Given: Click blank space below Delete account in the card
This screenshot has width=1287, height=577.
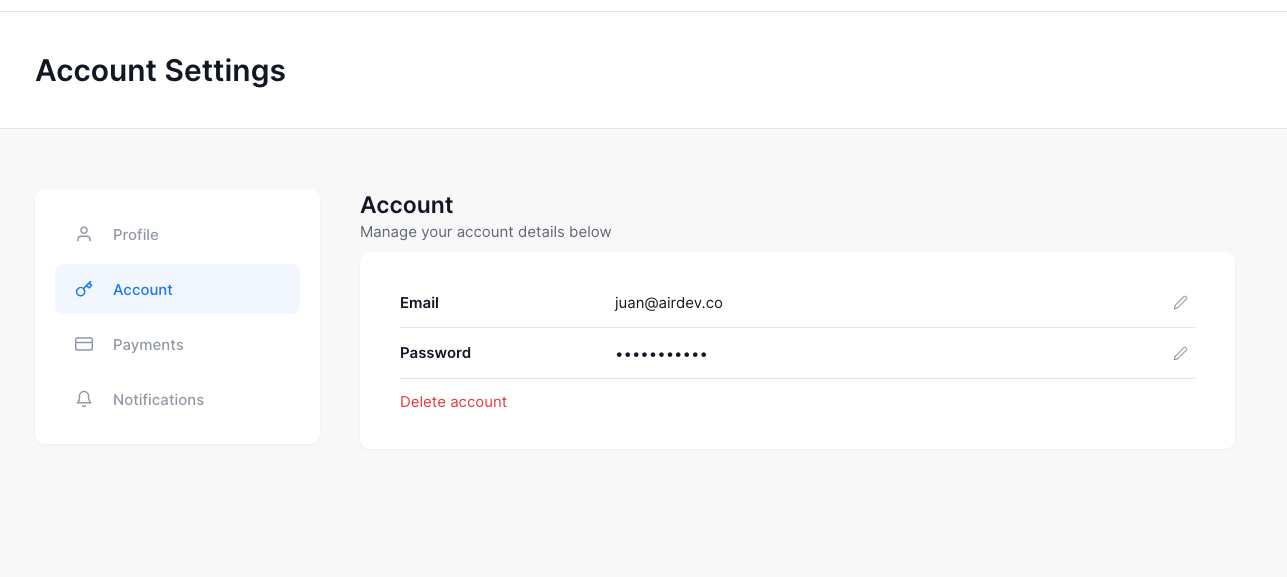Looking at the screenshot, I should point(800,430).
